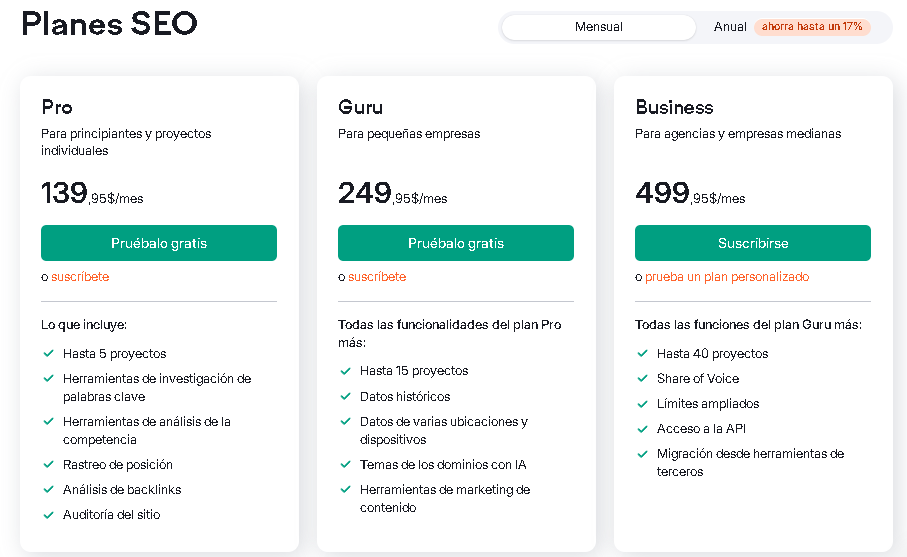Click the 139,95$/mes price
Screen dimensions: 907x557
coord(92,193)
